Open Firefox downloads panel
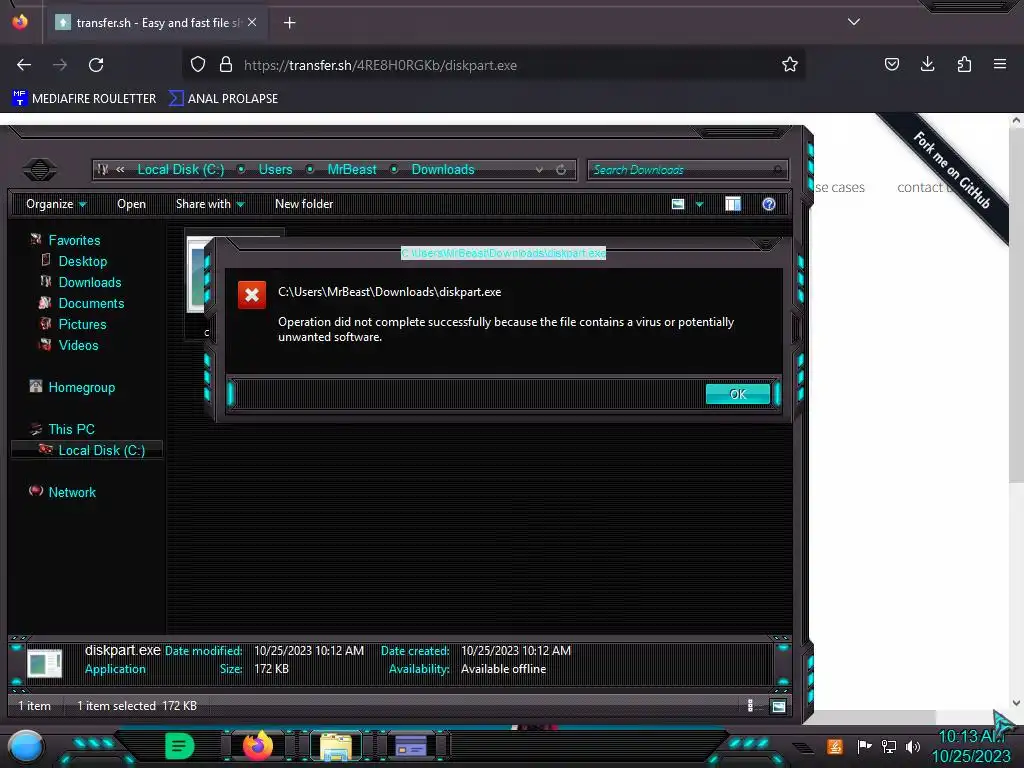 coord(927,64)
